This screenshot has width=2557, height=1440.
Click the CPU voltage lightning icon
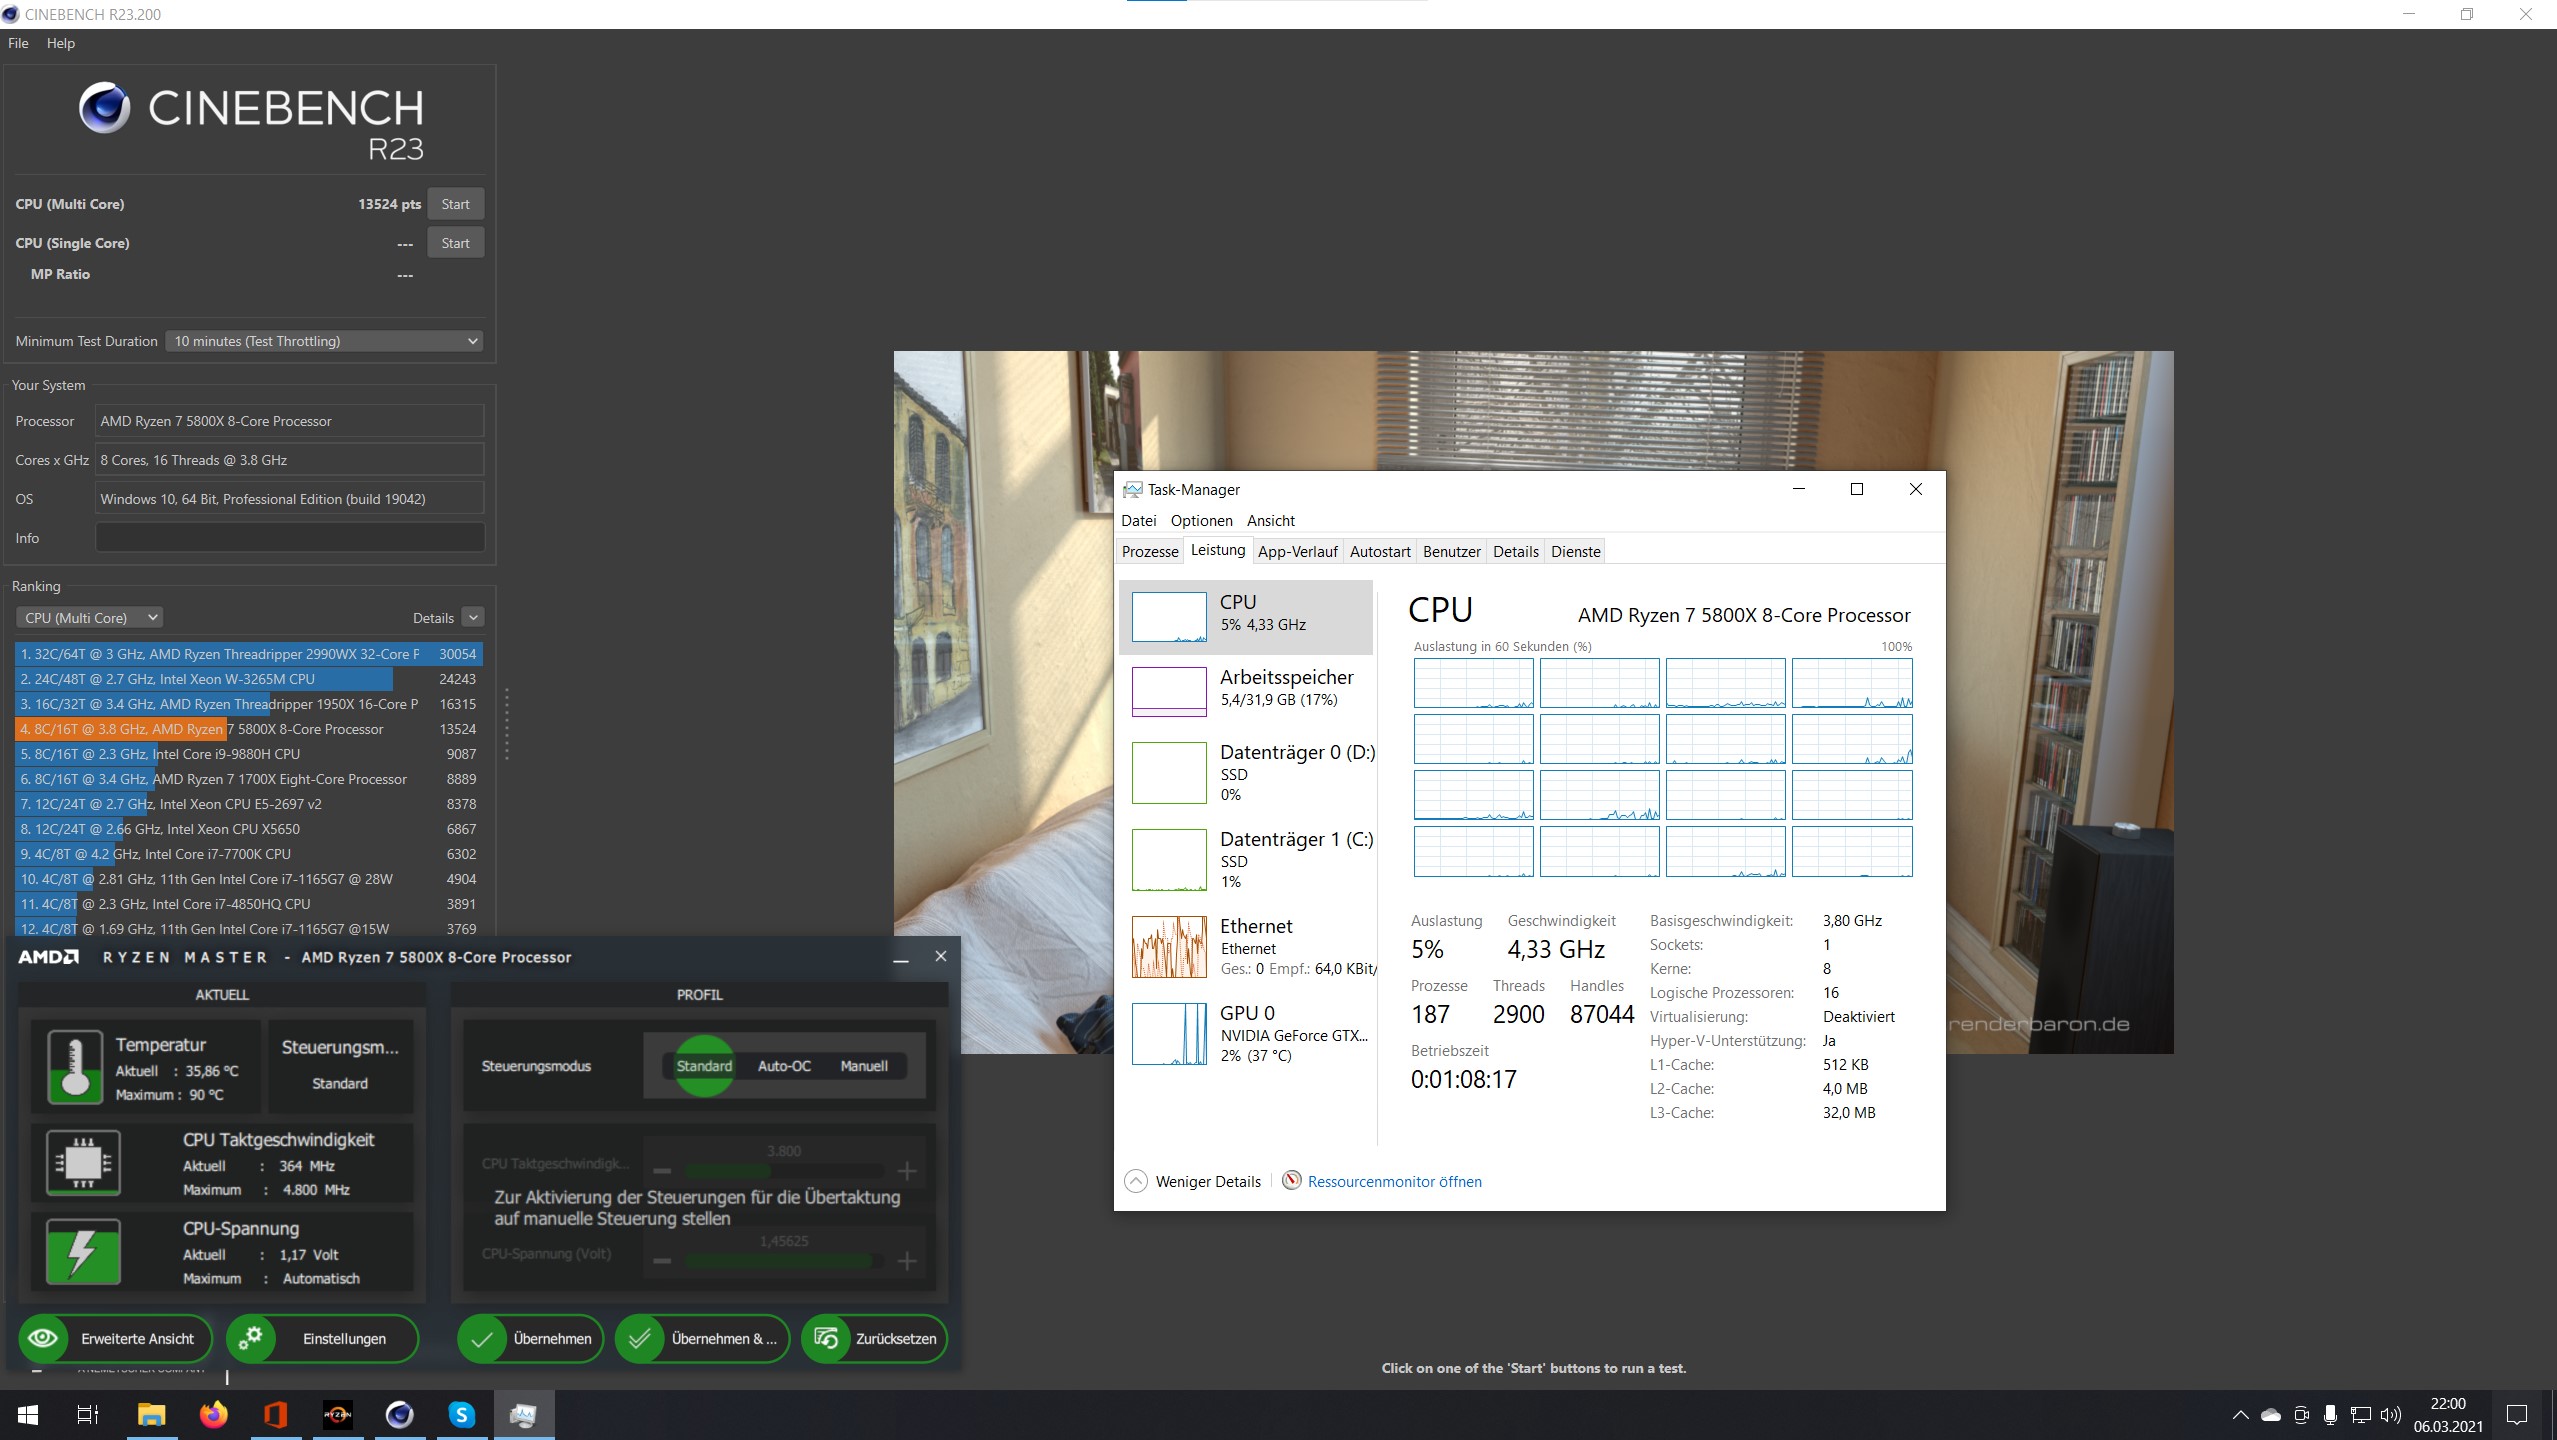pos(83,1251)
